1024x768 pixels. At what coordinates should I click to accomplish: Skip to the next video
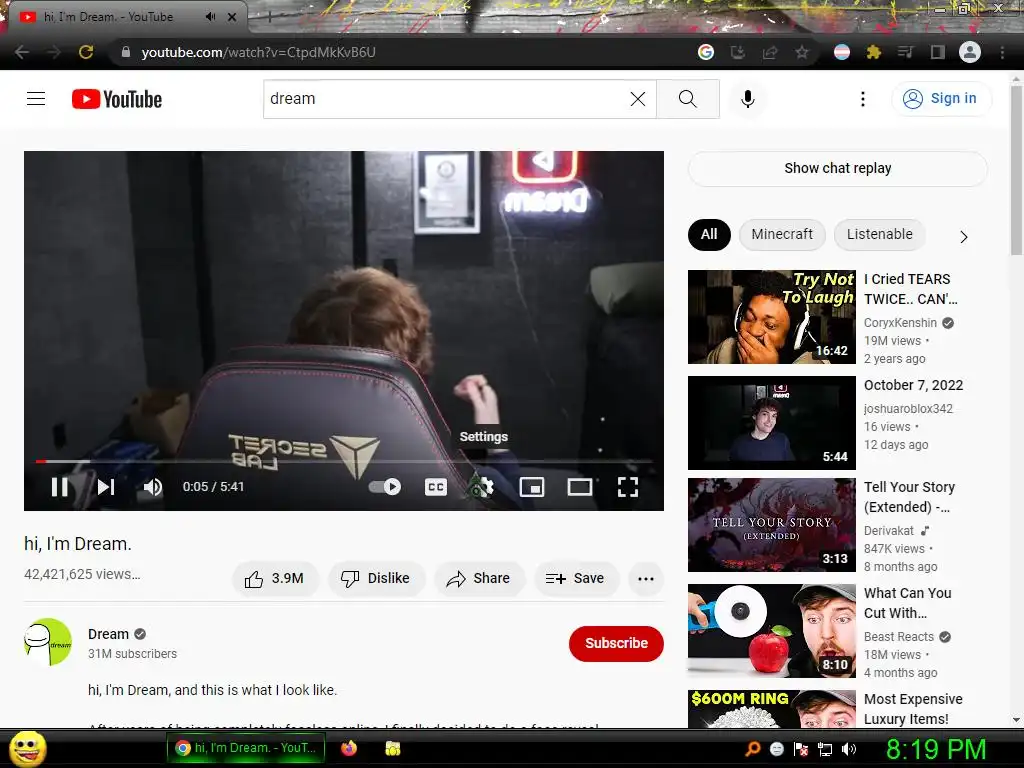pyautogui.click(x=106, y=487)
